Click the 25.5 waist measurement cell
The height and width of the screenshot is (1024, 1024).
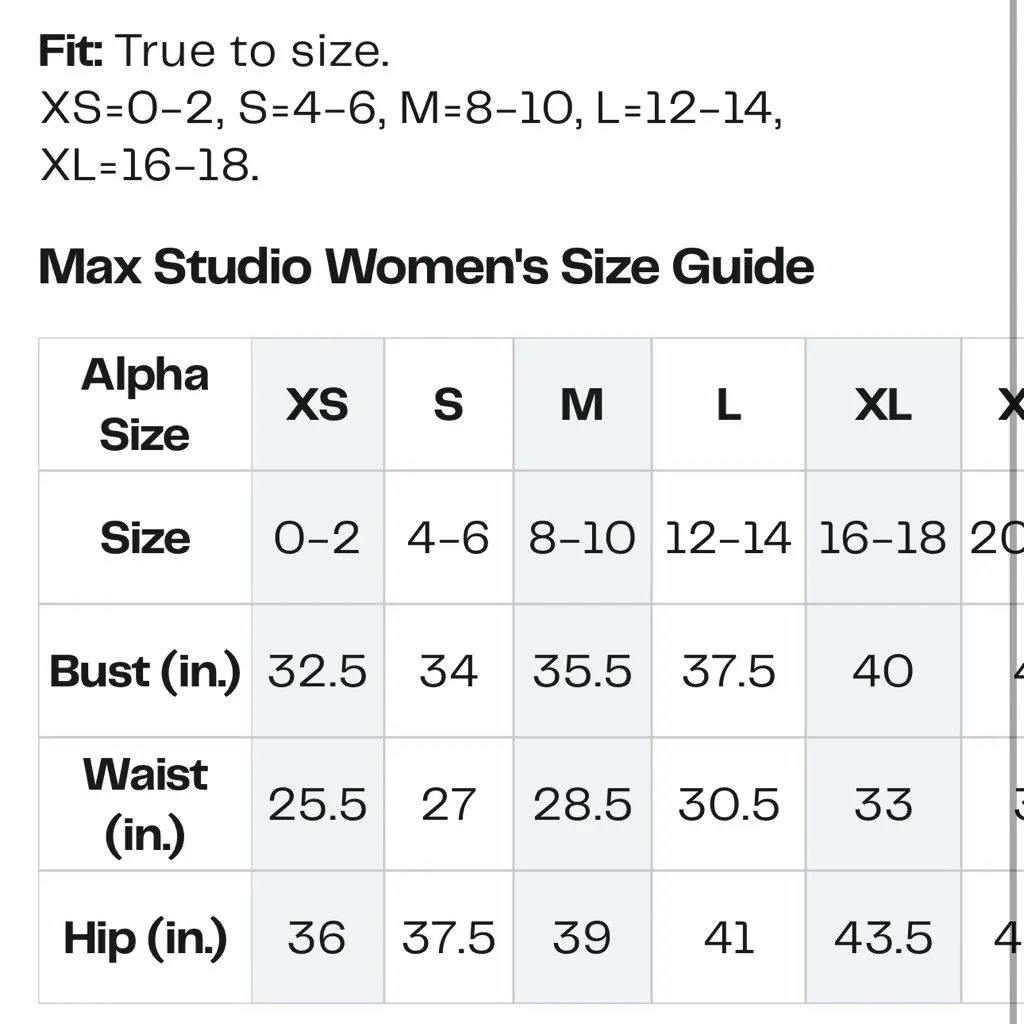click(317, 804)
